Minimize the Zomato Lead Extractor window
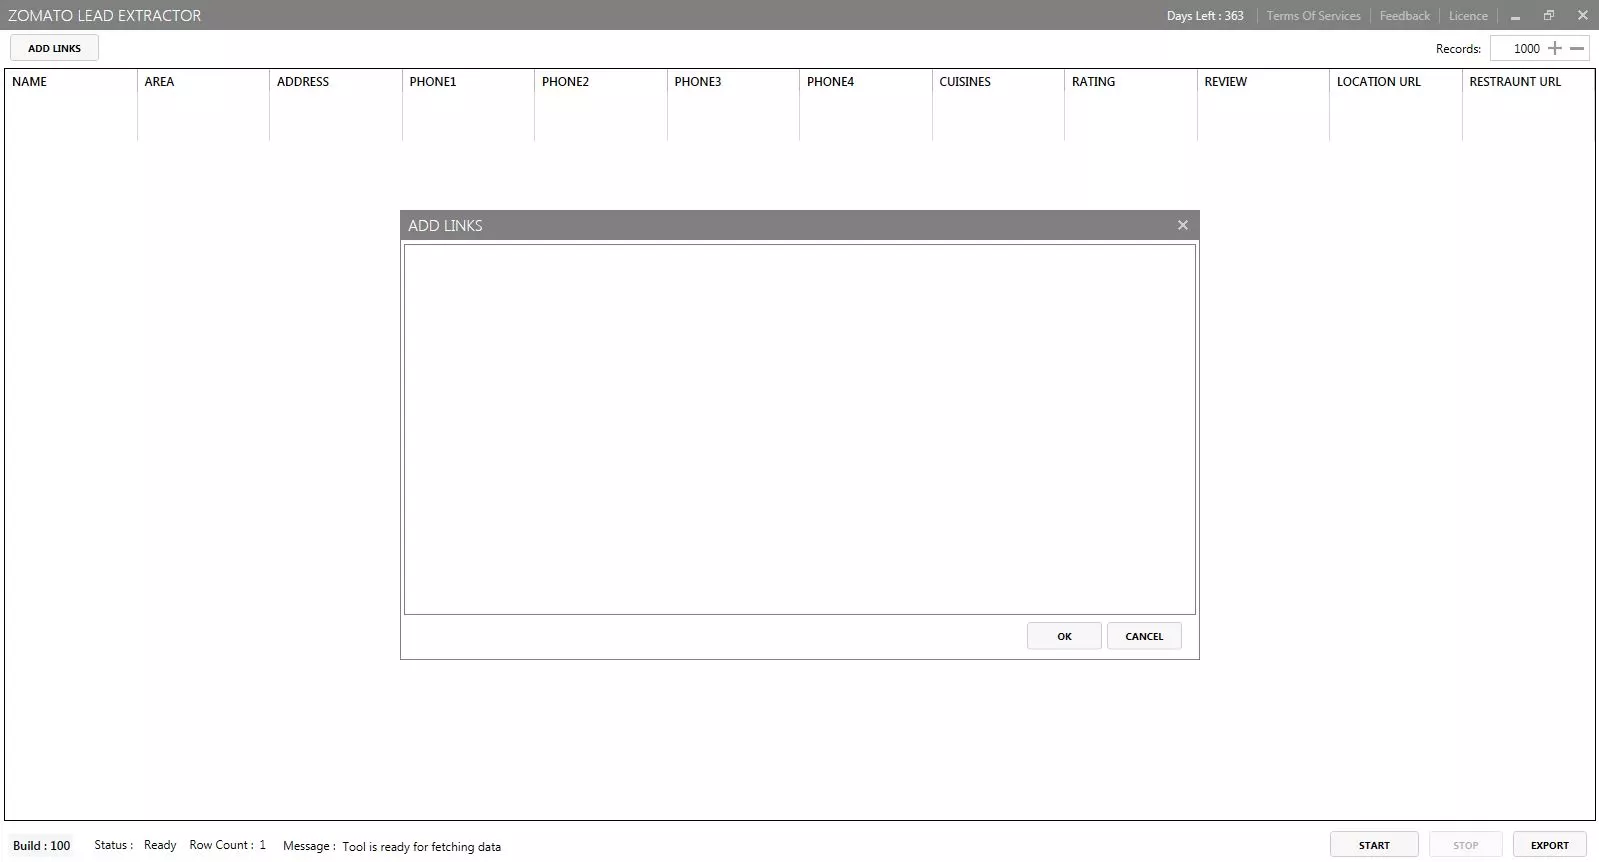This screenshot has height=862, width=1599. (x=1515, y=16)
